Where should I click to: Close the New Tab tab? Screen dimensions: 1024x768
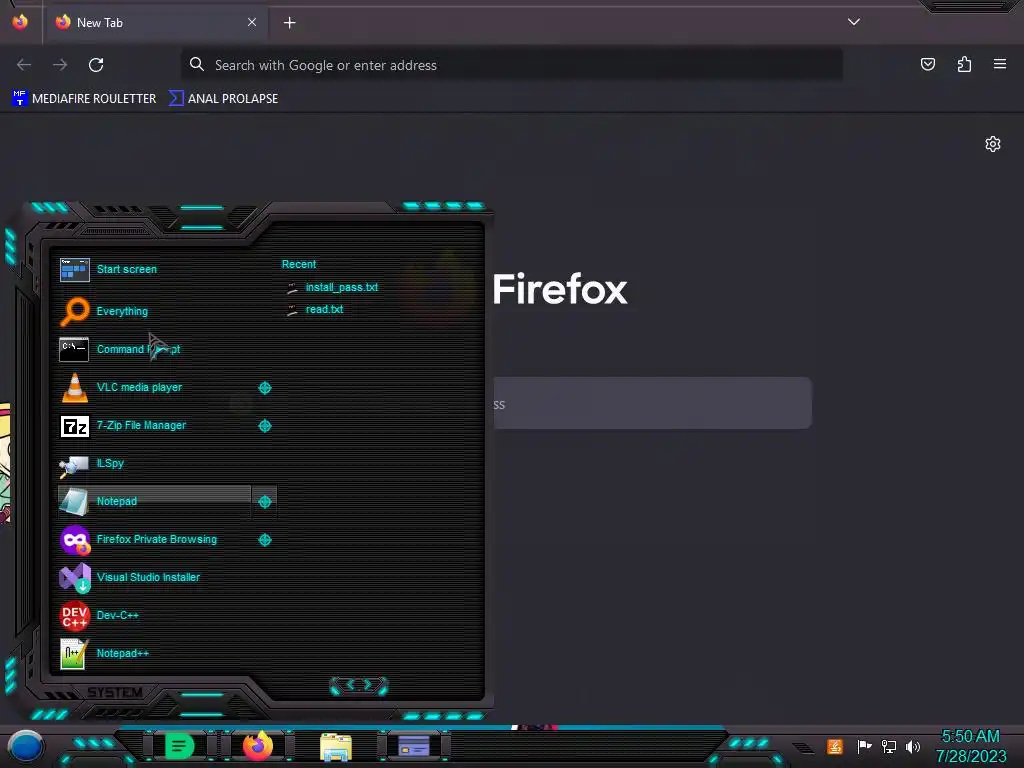click(252, 22)
